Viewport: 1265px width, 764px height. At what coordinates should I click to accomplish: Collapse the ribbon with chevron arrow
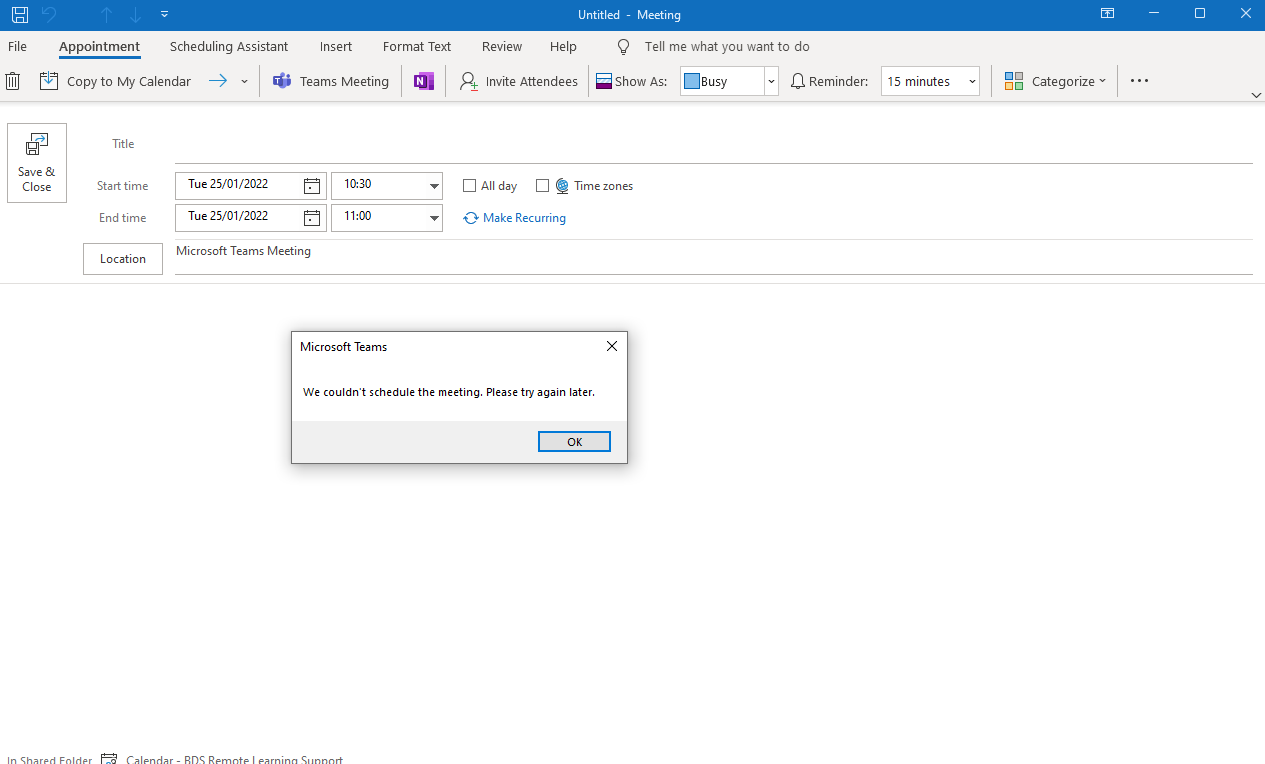(1256, 95)
